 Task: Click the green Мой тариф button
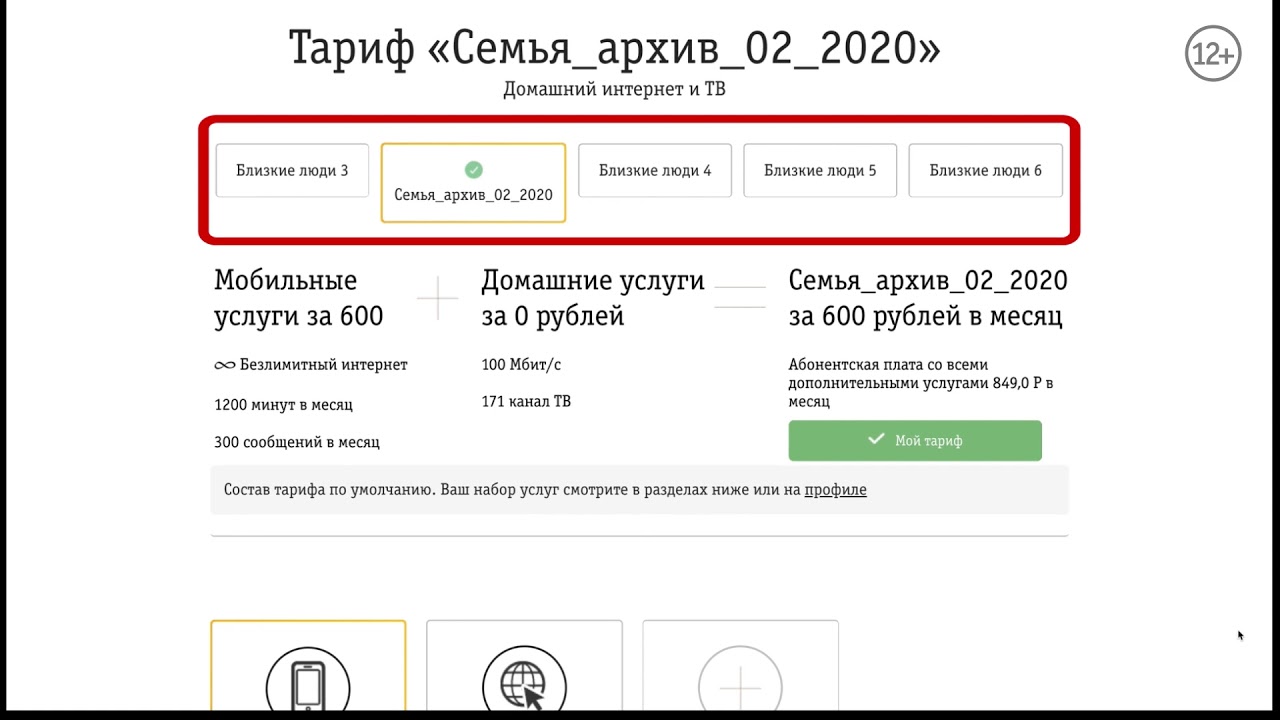tap(915, 440)
